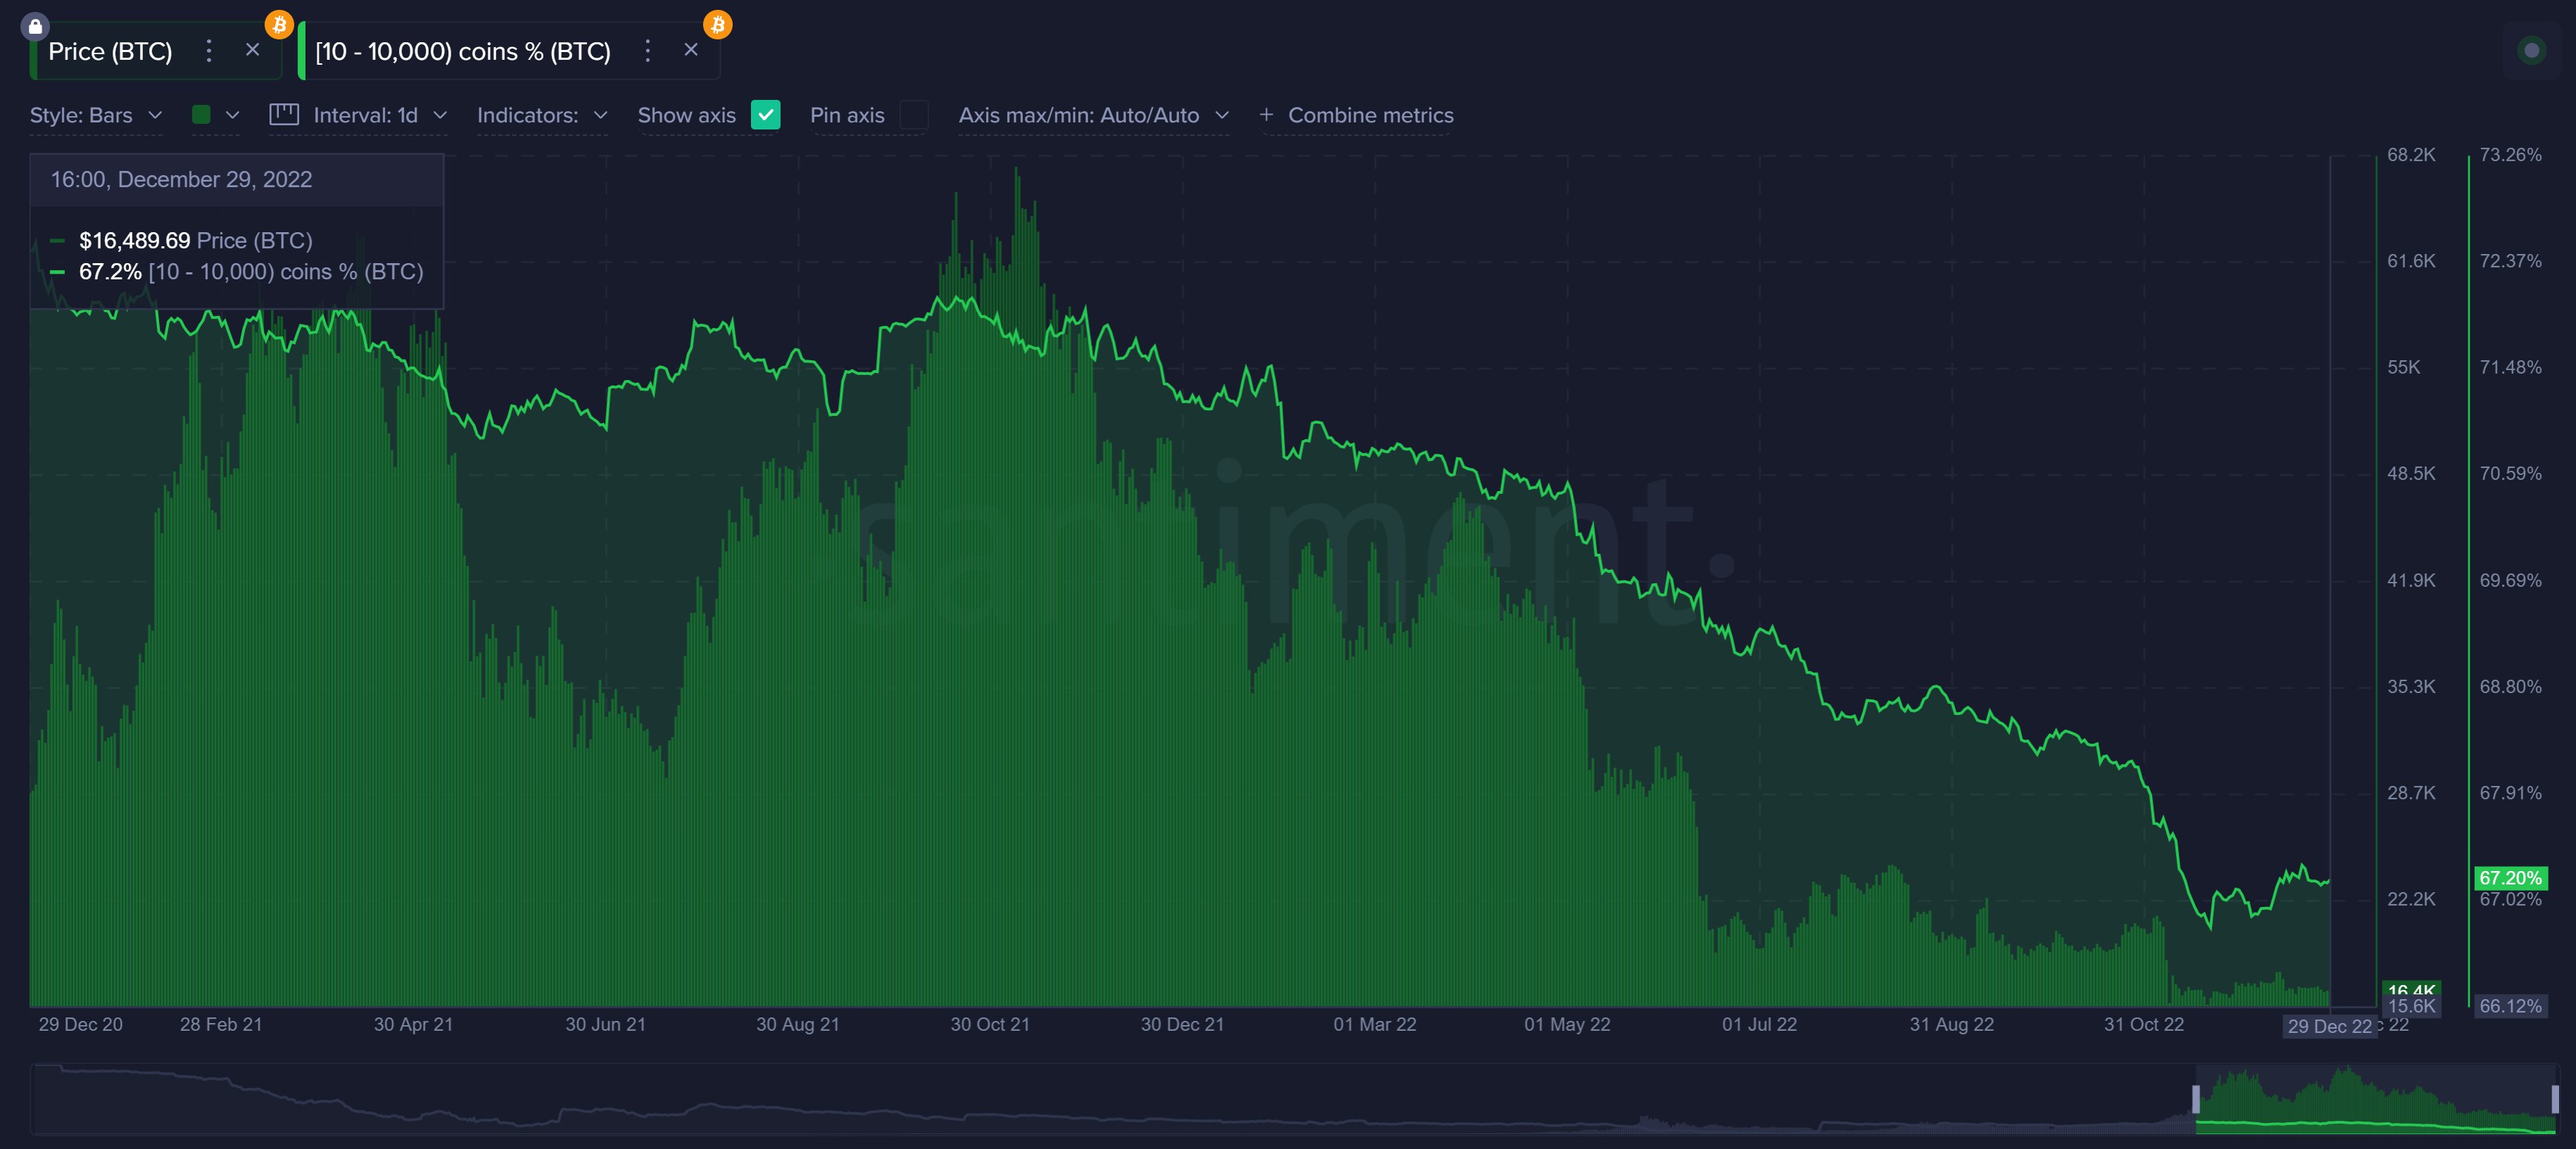Open Axis max/min: Auto/Auto dropdown
This screenshot has height=1149, width=2576.
1093,115
